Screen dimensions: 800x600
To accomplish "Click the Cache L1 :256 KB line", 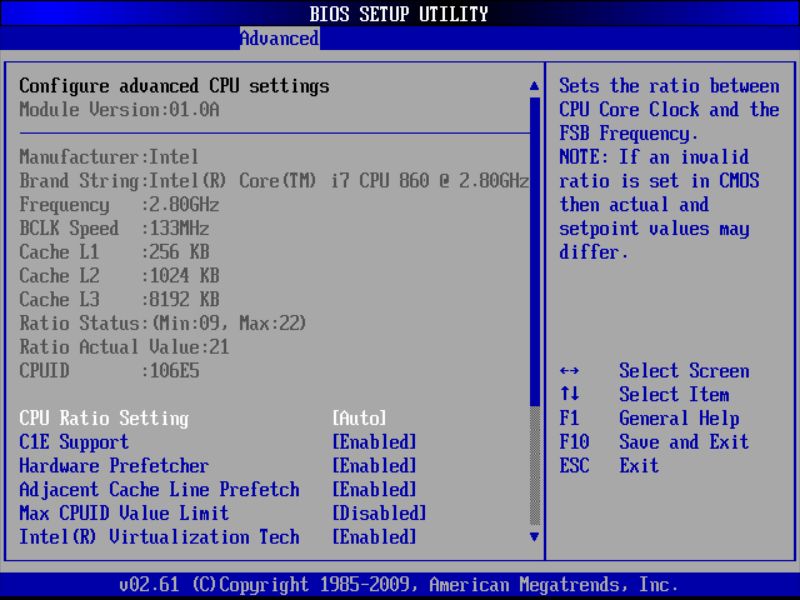I will click(x=114, y=252).
